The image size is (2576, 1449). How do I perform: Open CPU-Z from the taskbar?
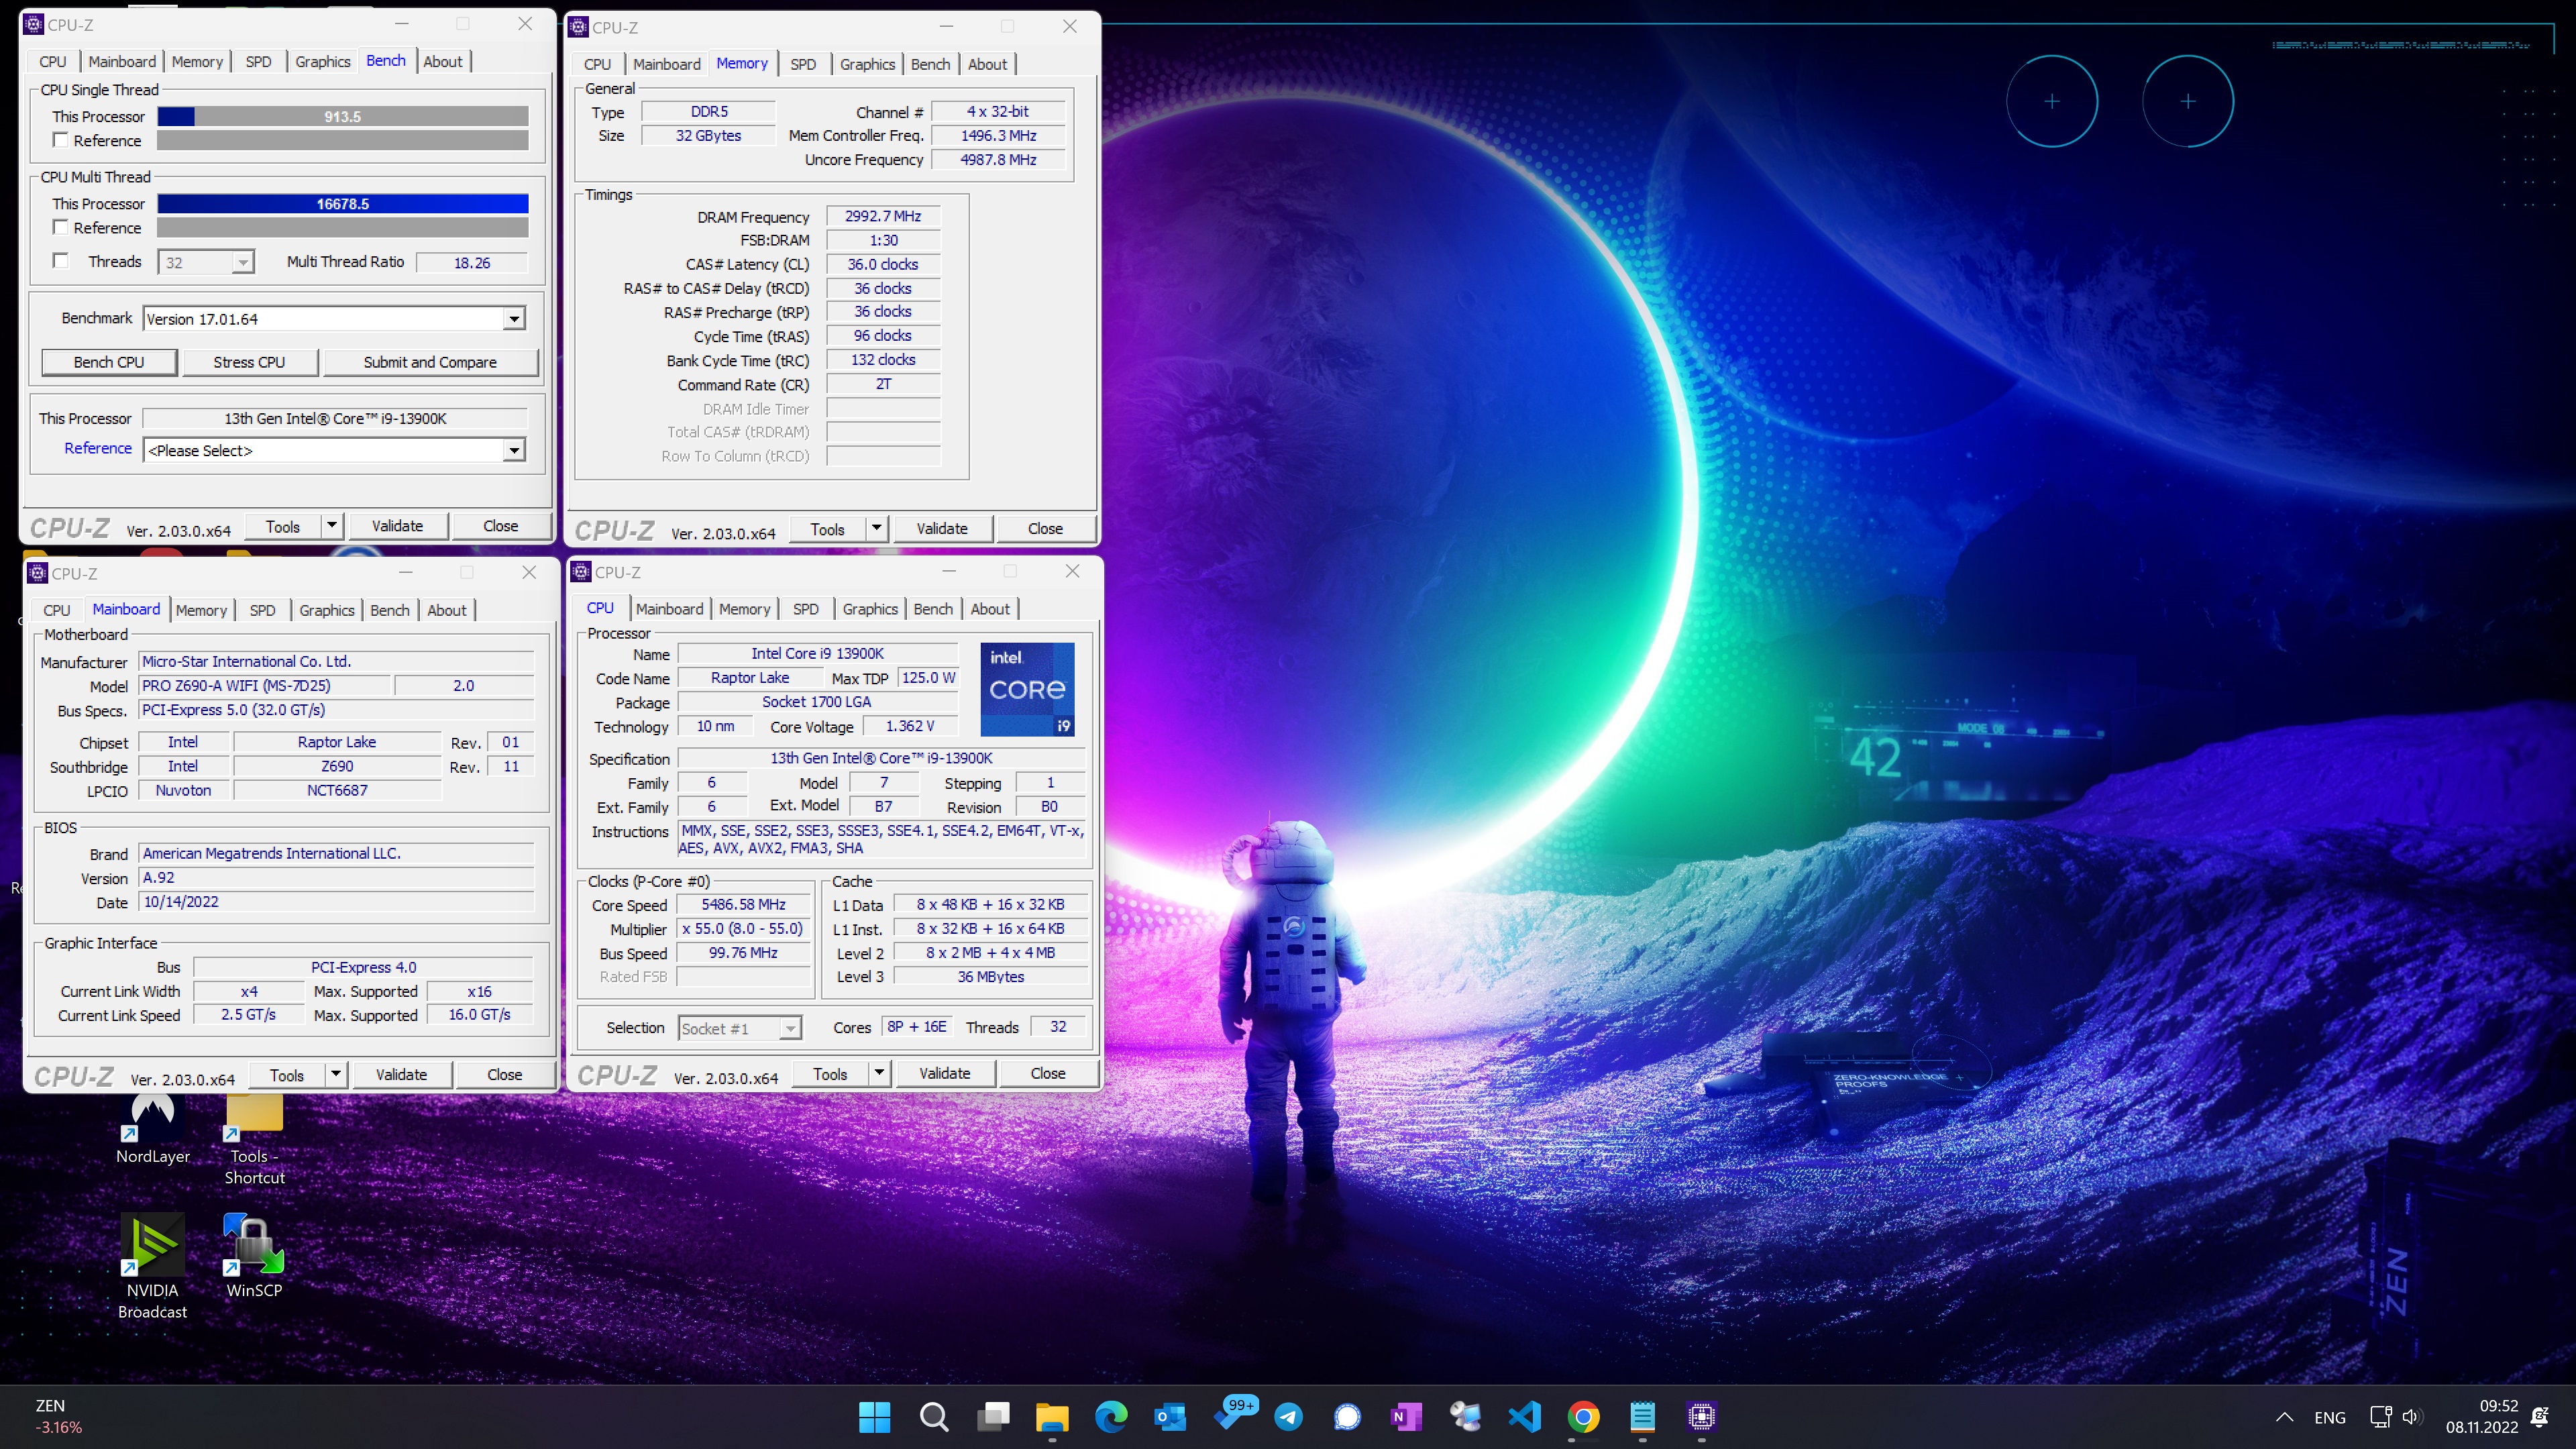(1701, 1416)
